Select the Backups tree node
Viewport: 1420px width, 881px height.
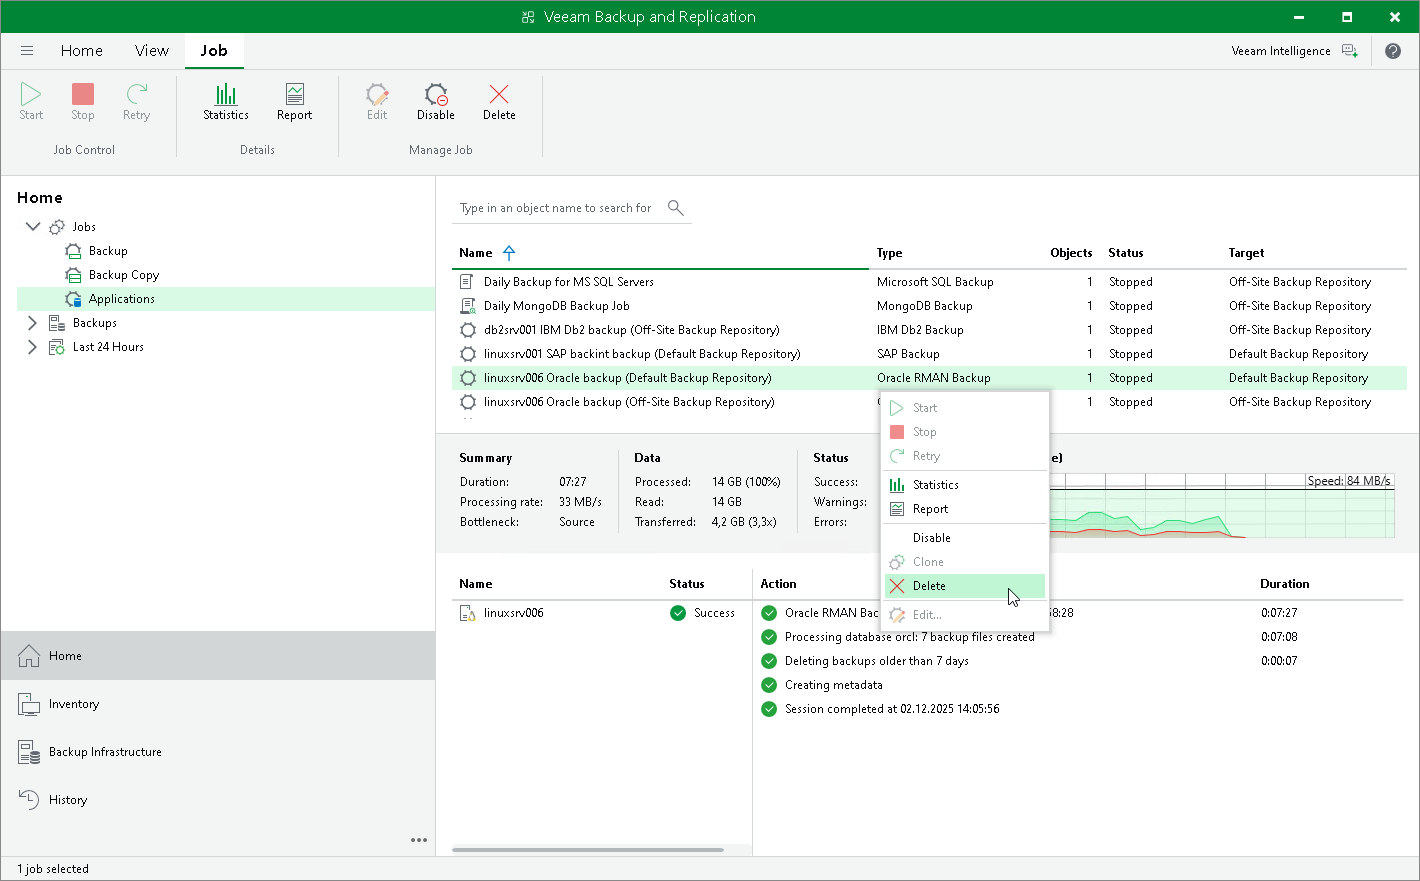point(95,323)
